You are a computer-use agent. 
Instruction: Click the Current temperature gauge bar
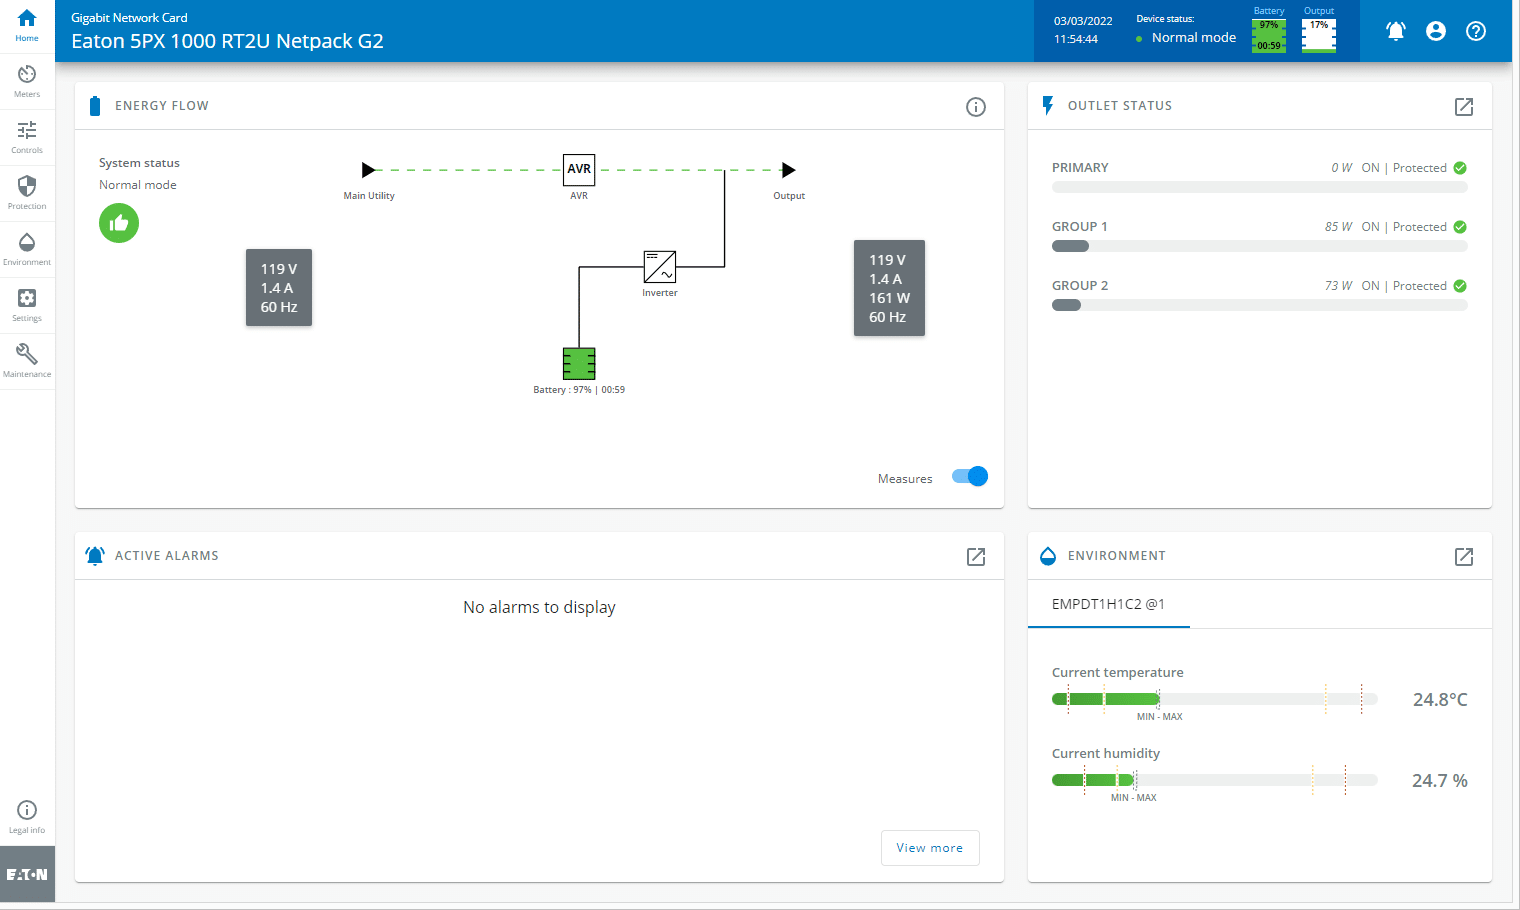click(1215, 699)
